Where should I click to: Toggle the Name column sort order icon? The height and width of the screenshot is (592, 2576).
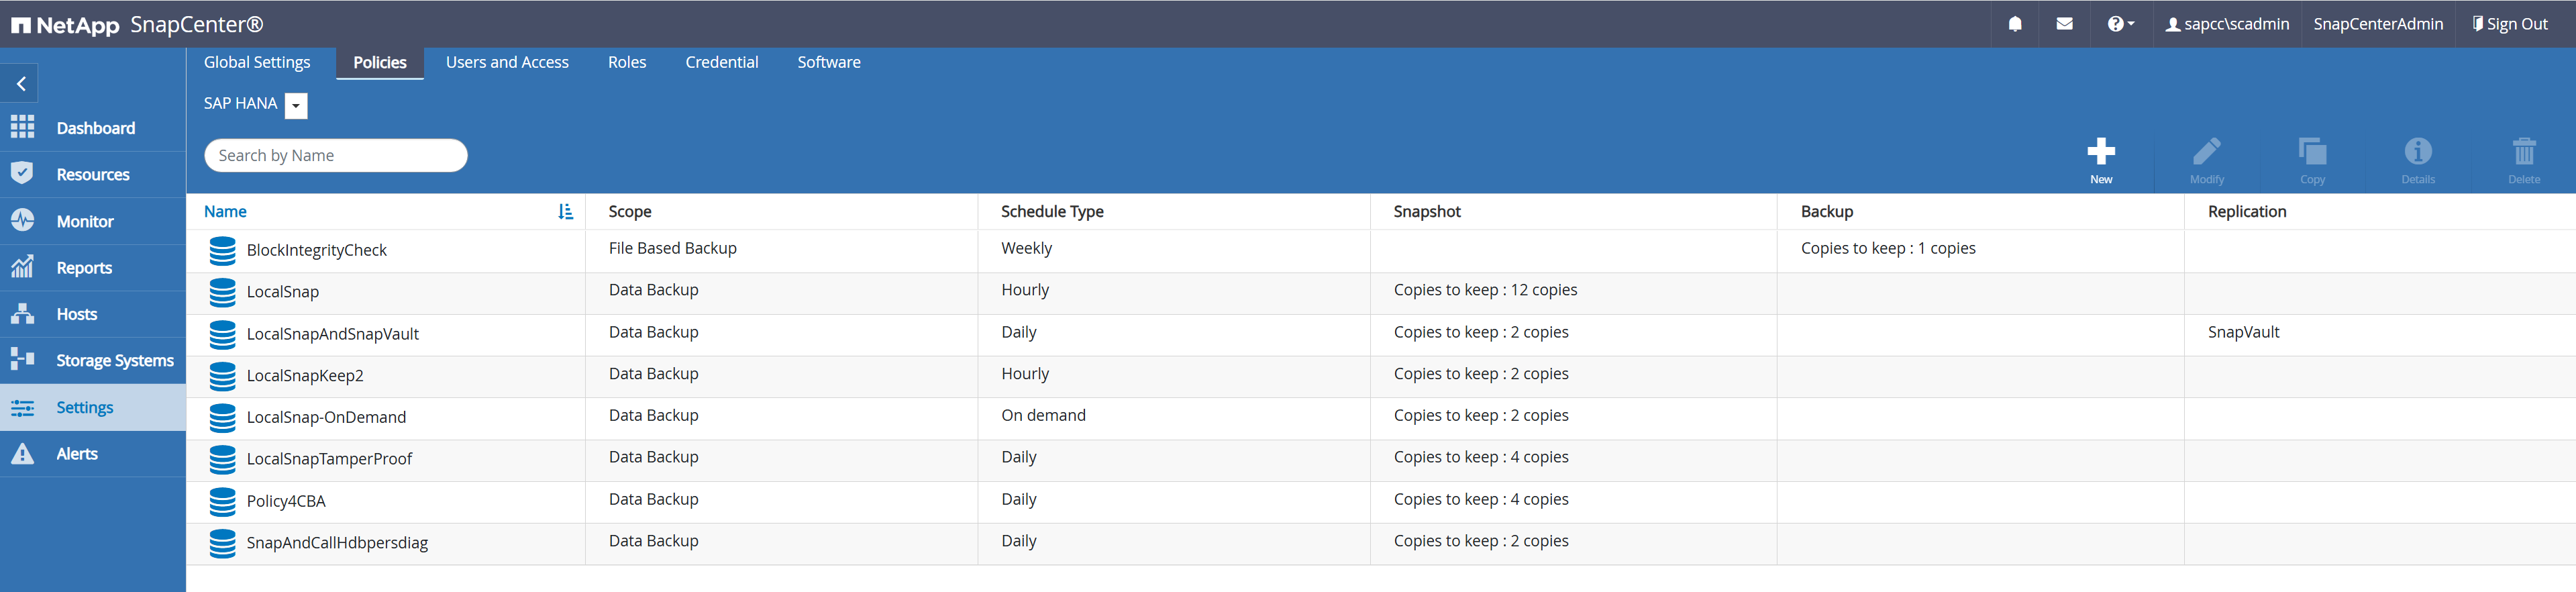click(x=565, y=212)
